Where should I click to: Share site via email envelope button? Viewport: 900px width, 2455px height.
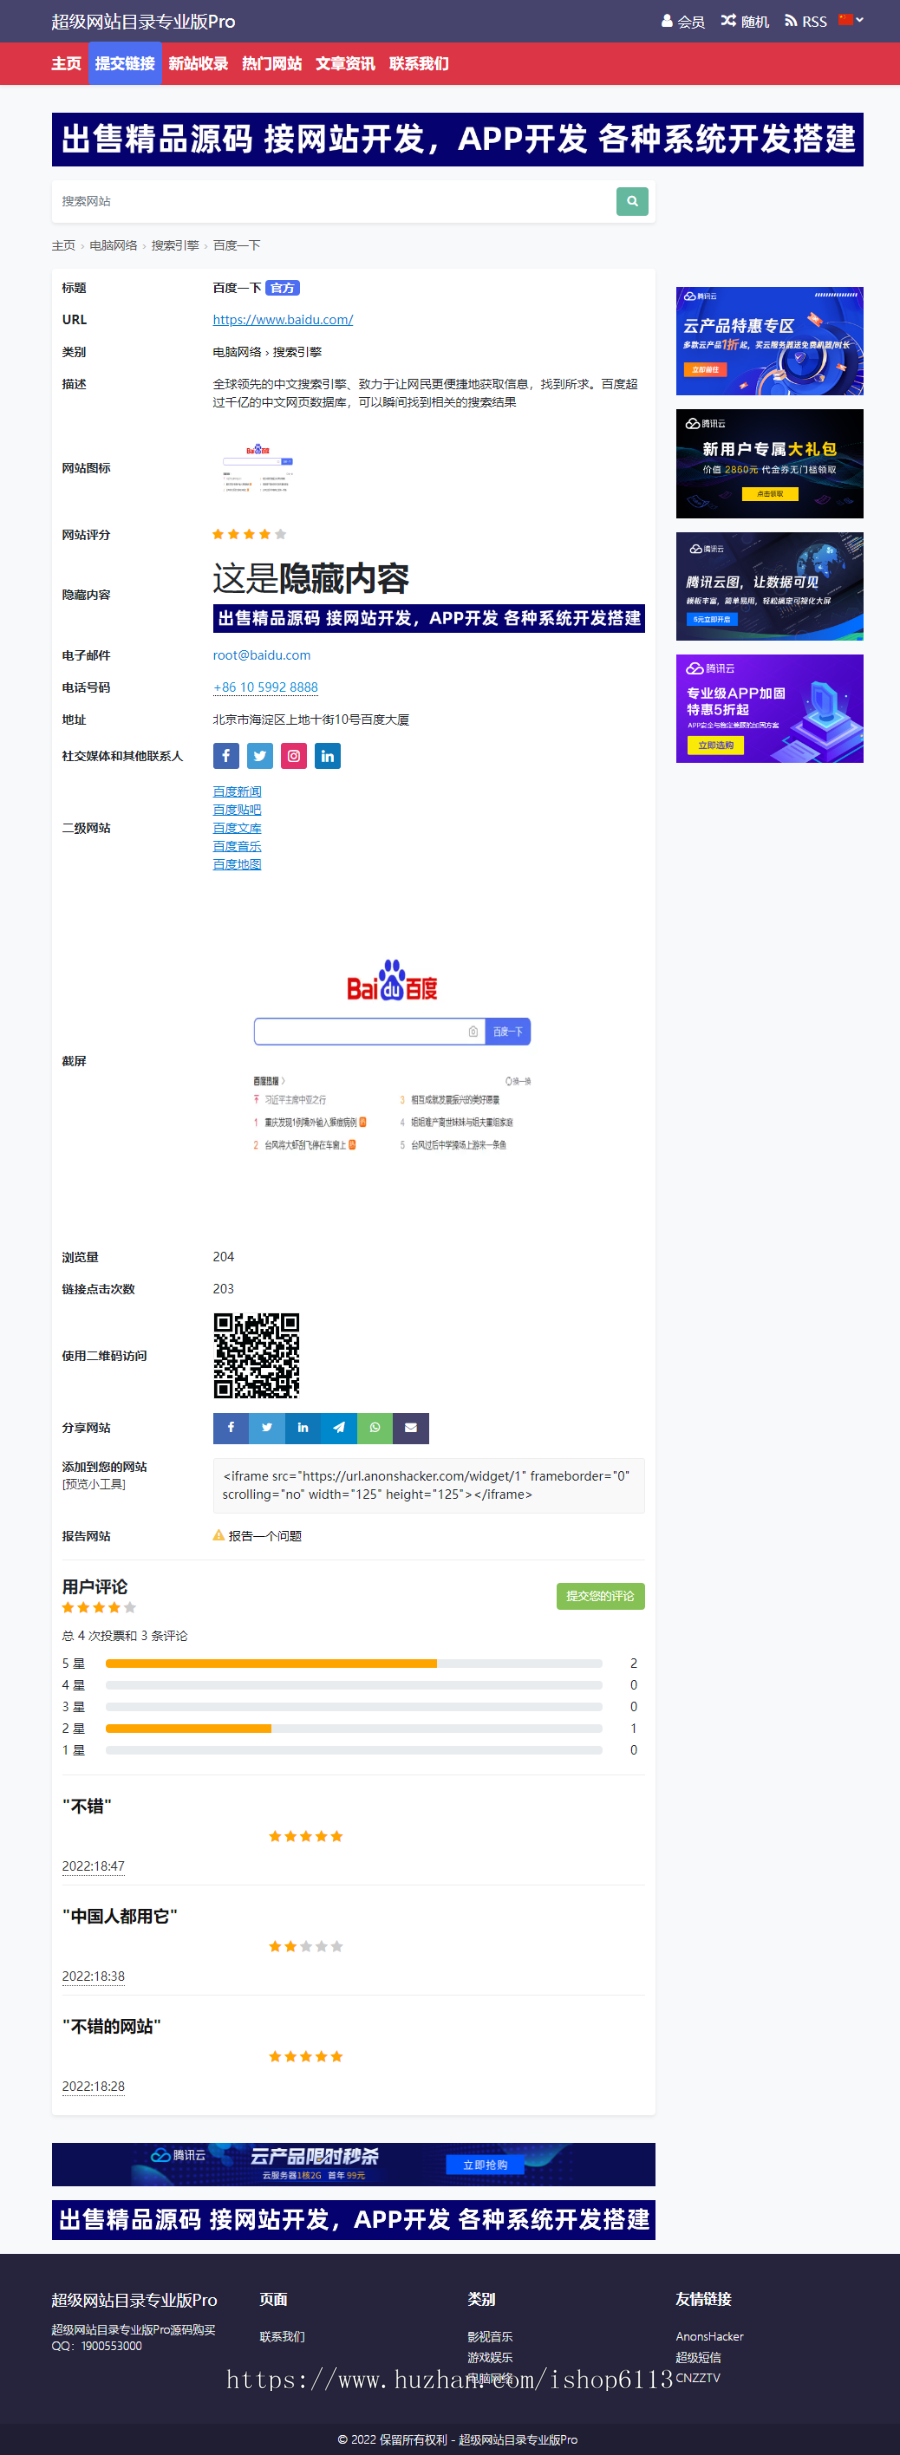point(411,1428)
